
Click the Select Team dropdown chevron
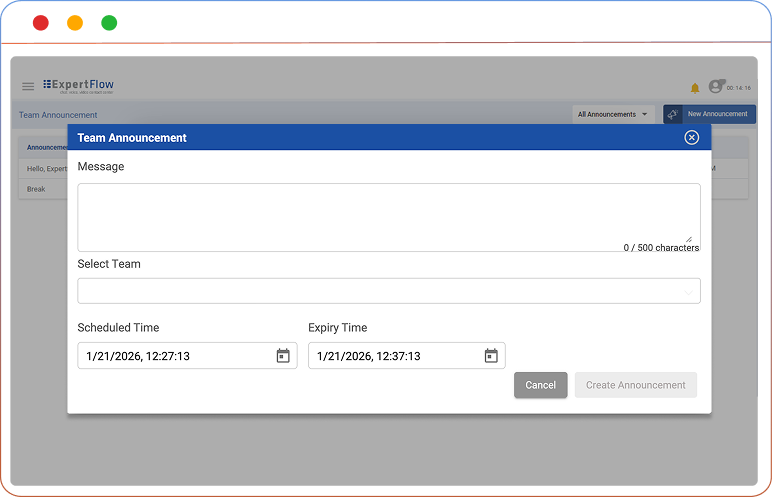pyautogui.click(x=688, y=291)
